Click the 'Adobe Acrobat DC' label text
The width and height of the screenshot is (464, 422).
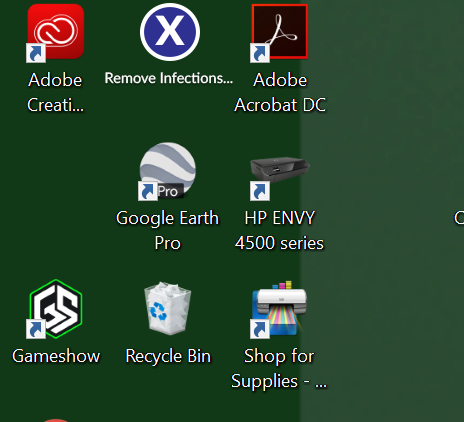[280, 92]
